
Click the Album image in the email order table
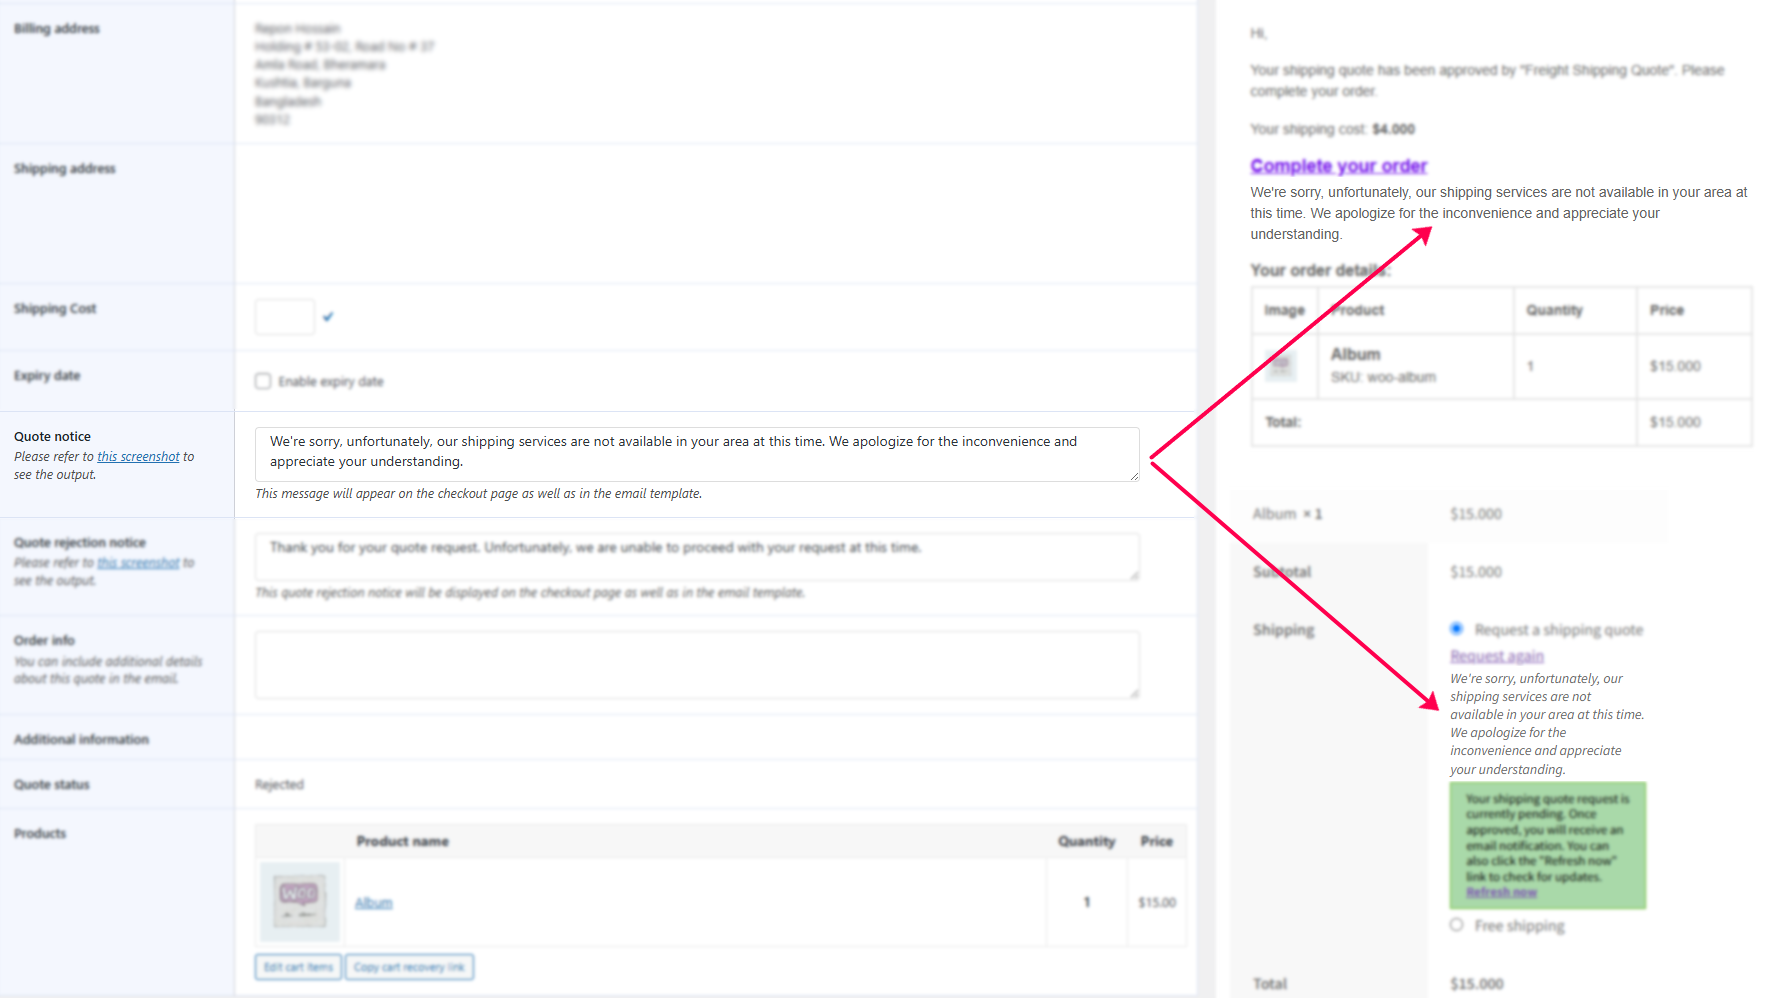point(1281,366)
